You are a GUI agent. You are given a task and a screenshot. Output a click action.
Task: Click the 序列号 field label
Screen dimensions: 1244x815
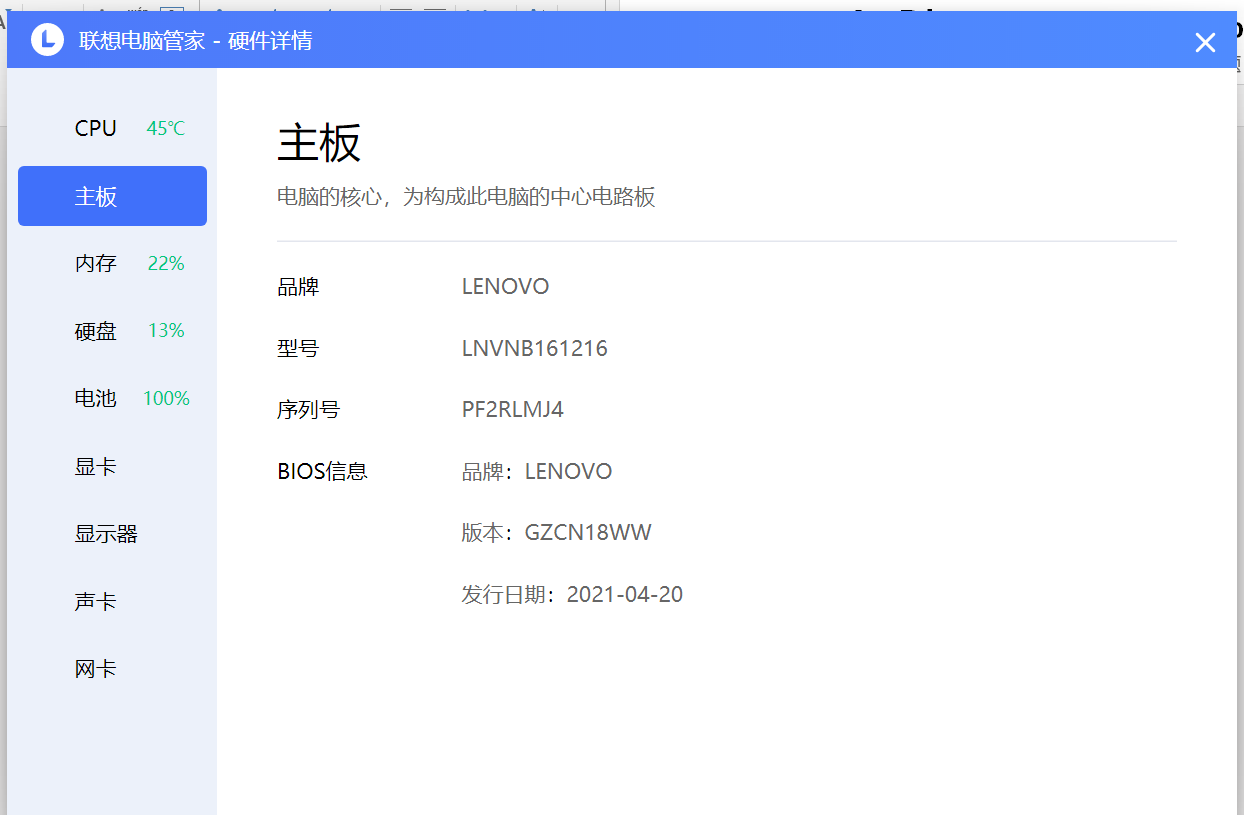point(308,410)
